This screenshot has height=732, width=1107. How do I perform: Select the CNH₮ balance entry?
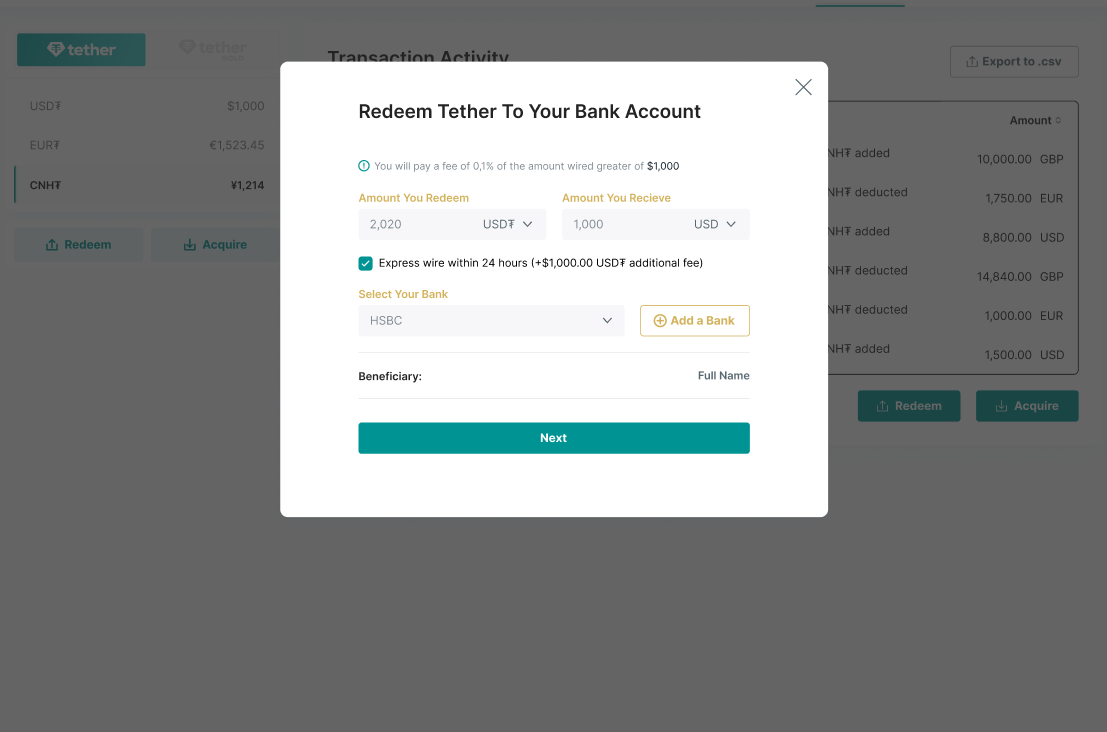pyautogui.click(x=140, y=185)
